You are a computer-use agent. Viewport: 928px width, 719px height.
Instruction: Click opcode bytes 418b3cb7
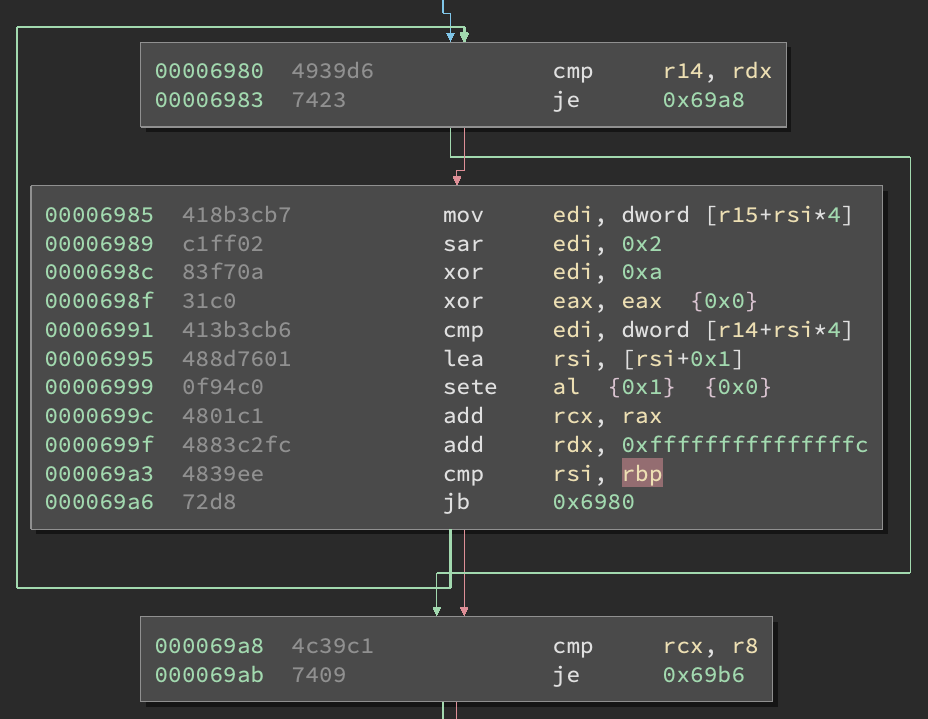(x=236, y=215)
